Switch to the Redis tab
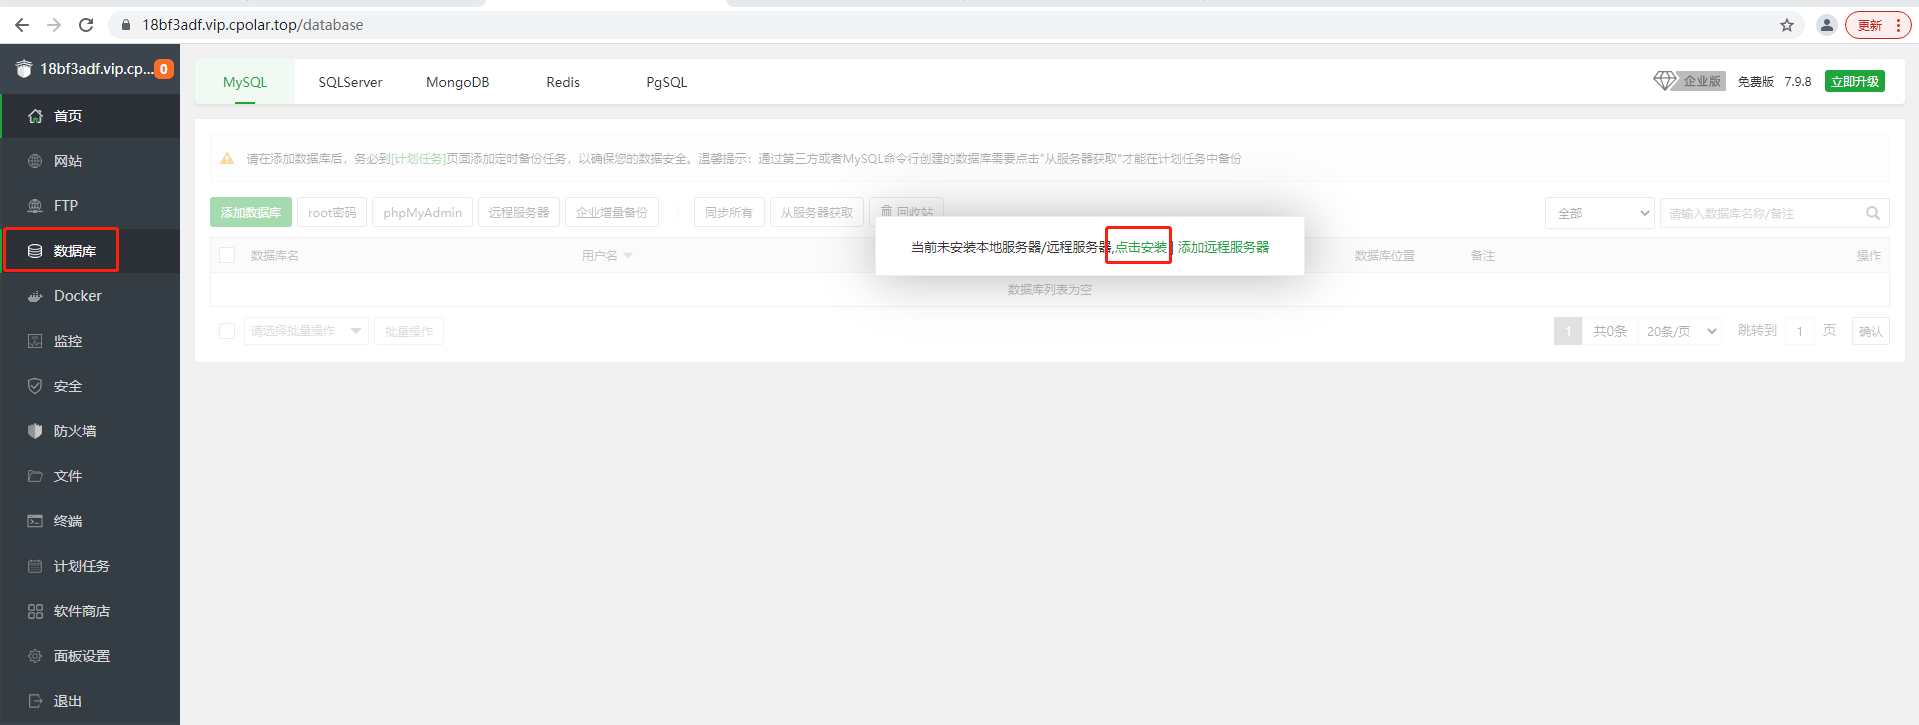The image size is (1919, 725). [563, 82]
